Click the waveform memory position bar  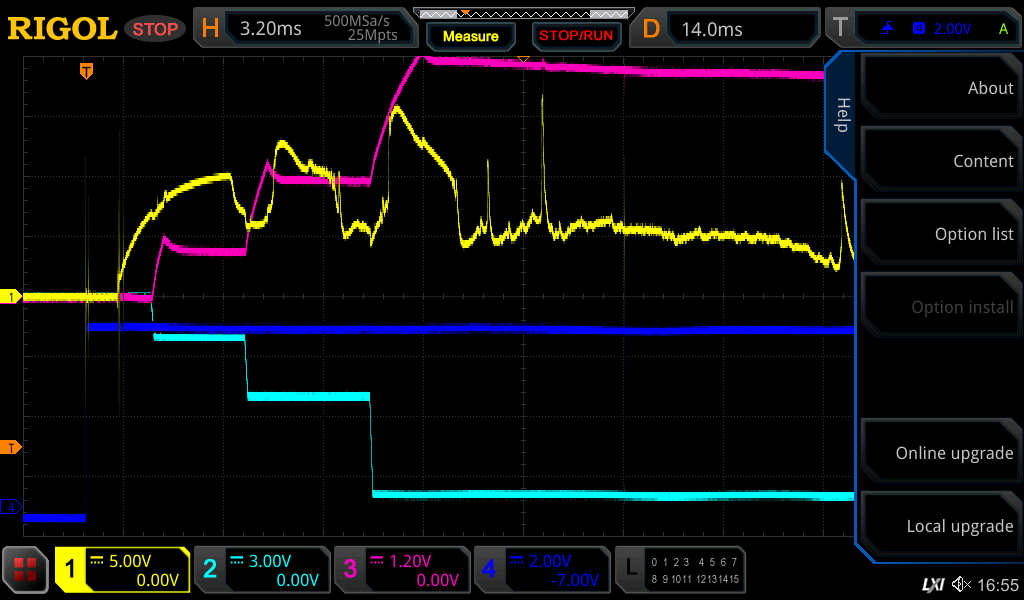pos(522,13)
